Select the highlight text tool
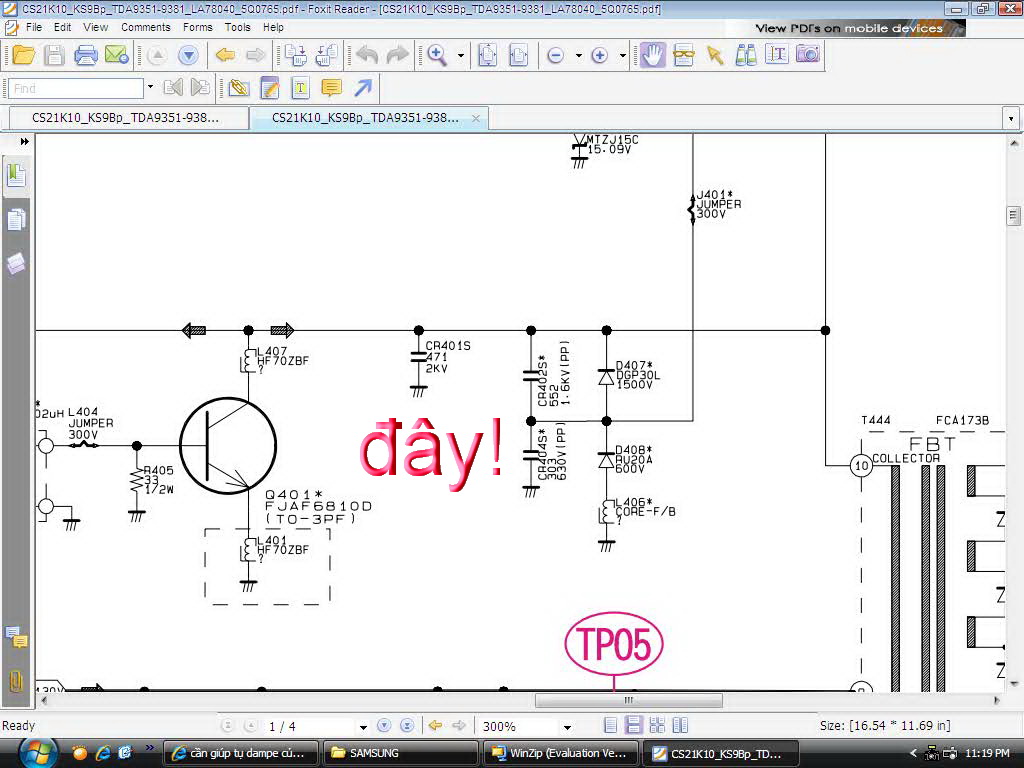The width and height of the screenshot is (1024, 768). (x=300, y=88)
